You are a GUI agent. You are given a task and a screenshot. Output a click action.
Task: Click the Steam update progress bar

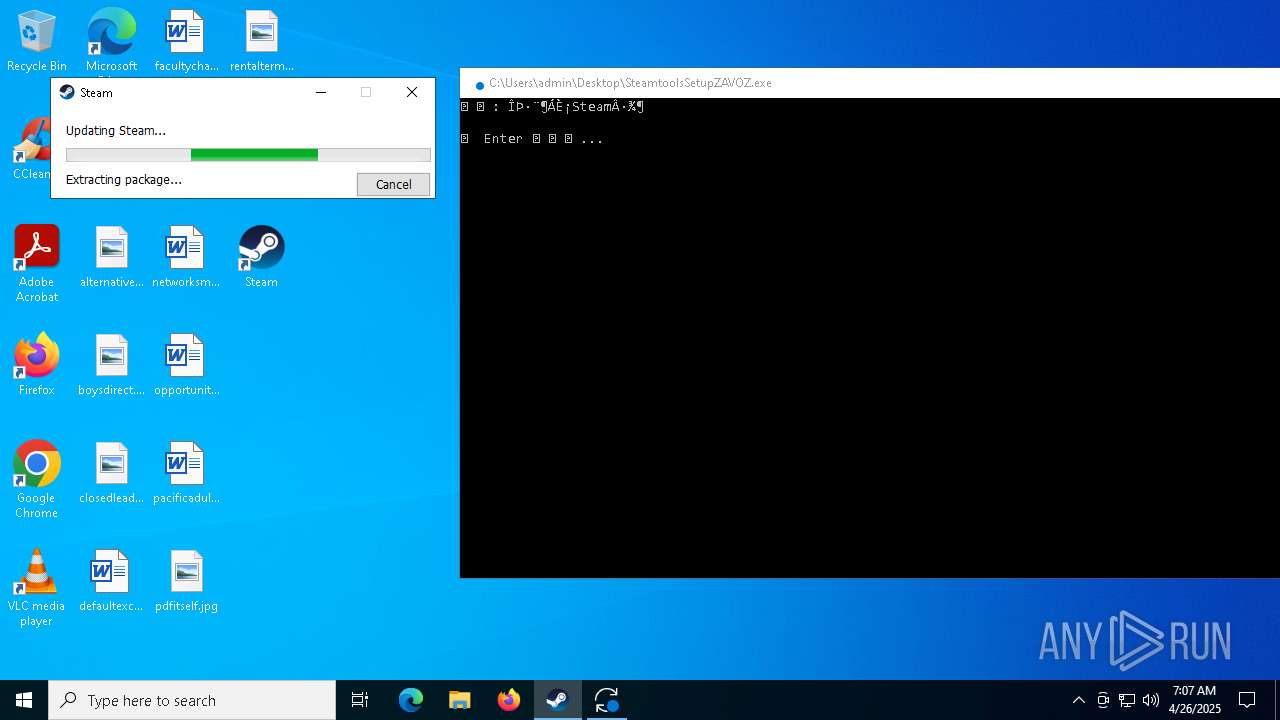tap(248, 155)
